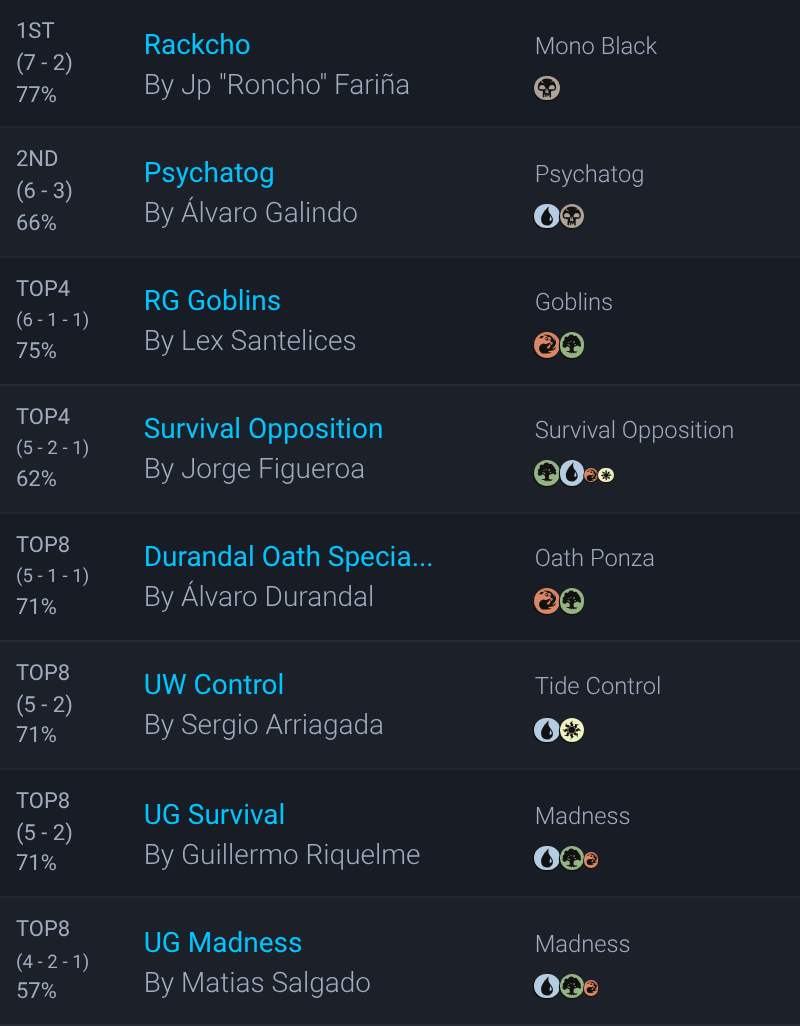Click the green mana icon for Oath Ponza
The height and width of the screenshot is (1026, 800).
(x=572, y=601)
